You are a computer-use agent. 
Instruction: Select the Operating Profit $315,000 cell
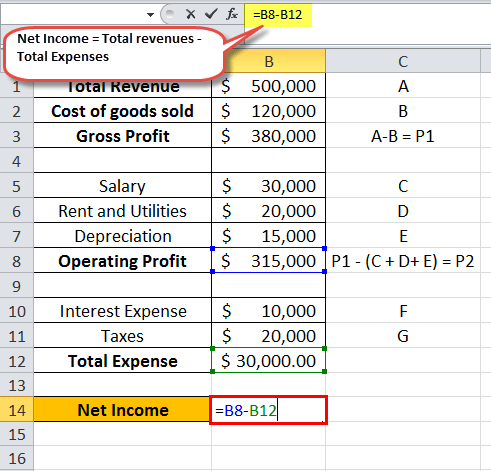coord(269,260)
